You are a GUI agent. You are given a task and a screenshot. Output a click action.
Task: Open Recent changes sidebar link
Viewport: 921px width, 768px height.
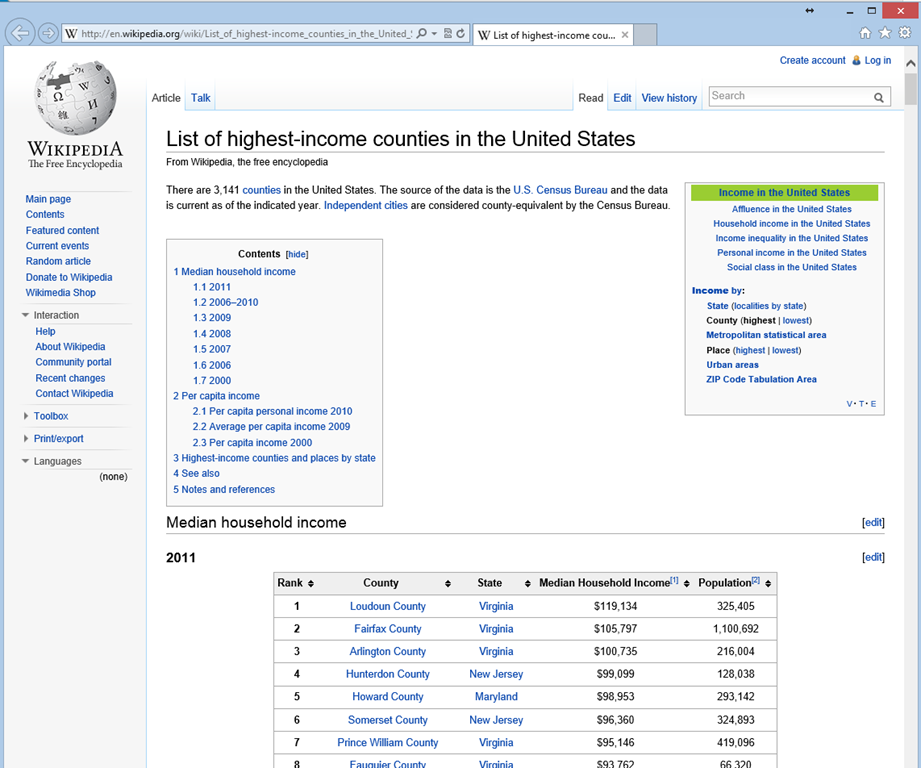tap(70, 378)
